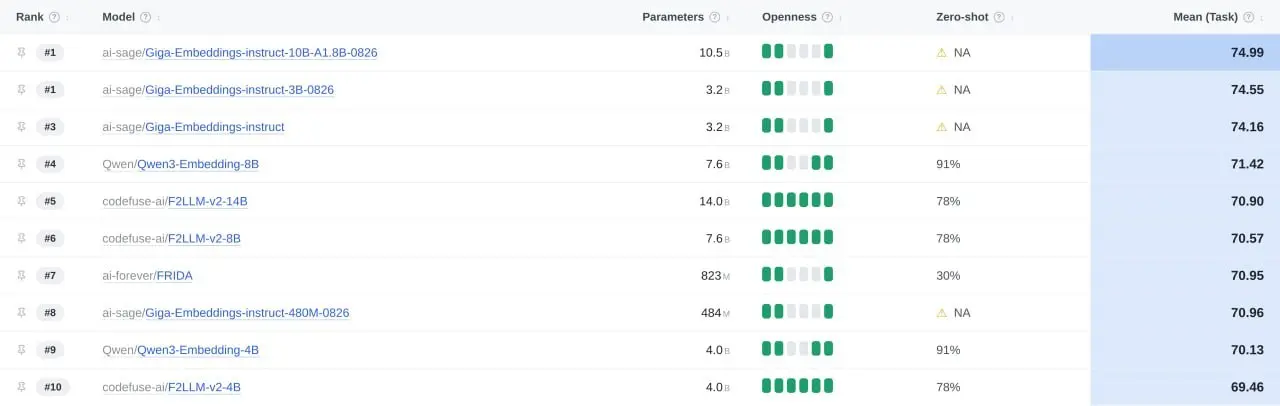The image size is (1280, 406).
Task: Click zero-shot warning icon for Giga-Embeddings-instruct-3B-0826
Action: tap(941, 89)
